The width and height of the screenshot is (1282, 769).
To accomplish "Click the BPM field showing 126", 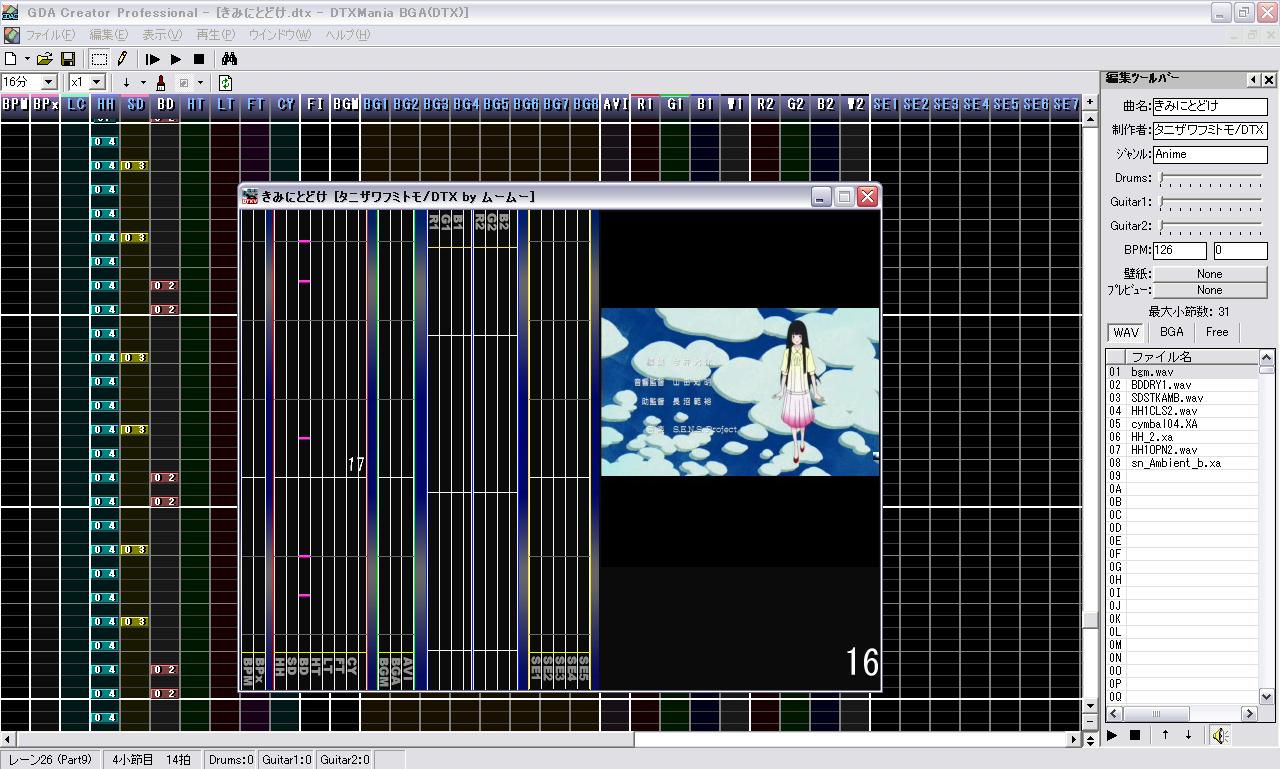I will click(x=1180, y=251).
